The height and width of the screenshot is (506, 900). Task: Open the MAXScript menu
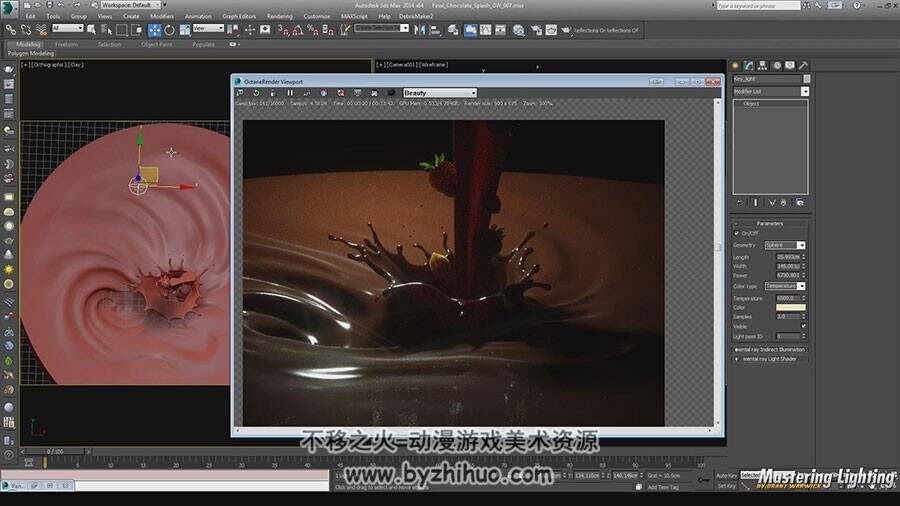pos(354,17)
